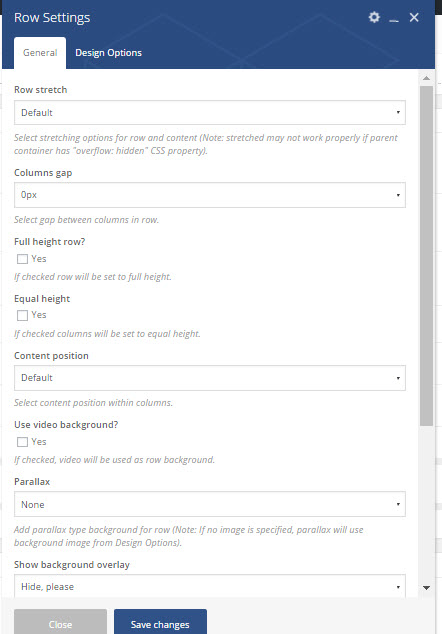Click the vertical scrollbar thumb
442x634 pixels.
[426, 256]
